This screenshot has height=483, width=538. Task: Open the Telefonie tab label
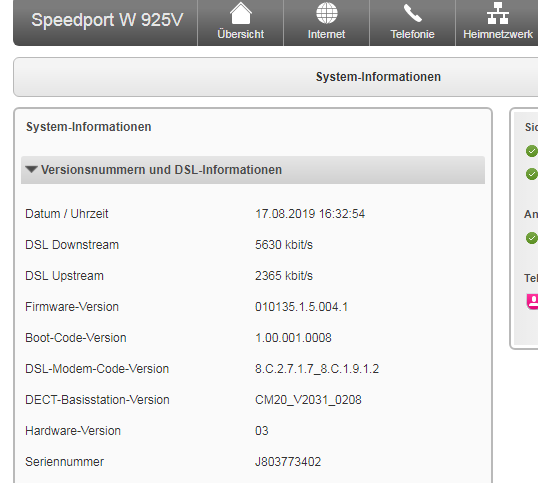[x=412, y=34]
